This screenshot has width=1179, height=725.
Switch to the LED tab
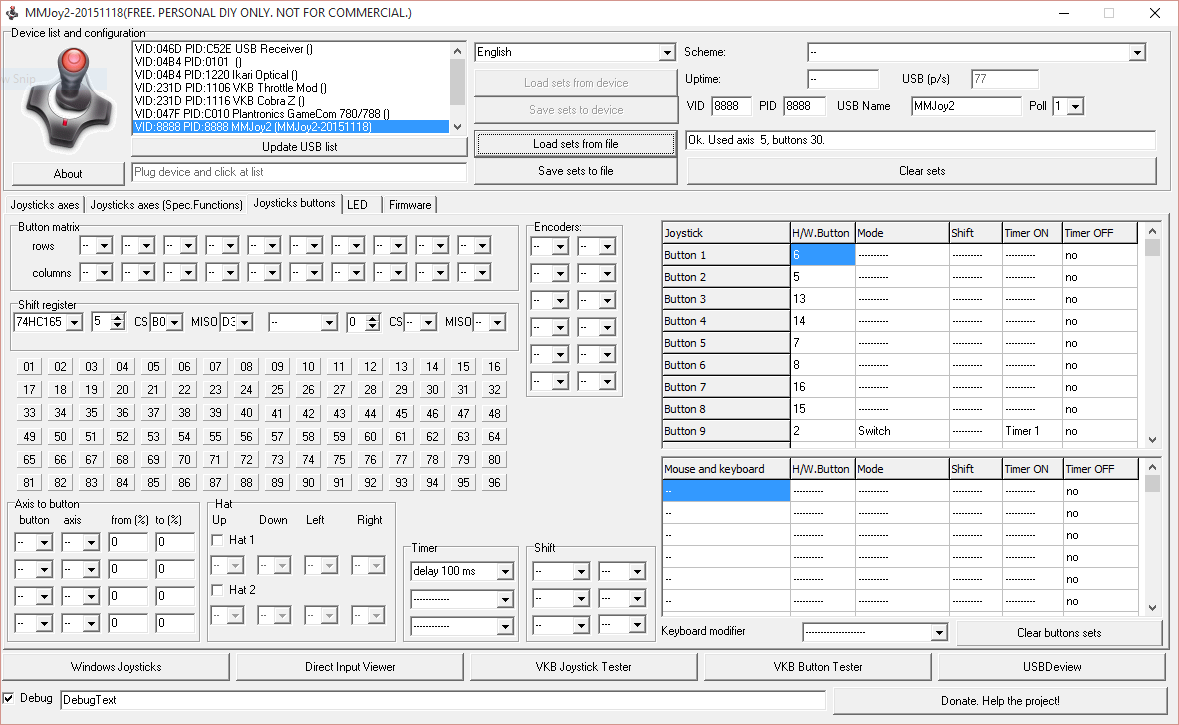(x=359, y=204)
